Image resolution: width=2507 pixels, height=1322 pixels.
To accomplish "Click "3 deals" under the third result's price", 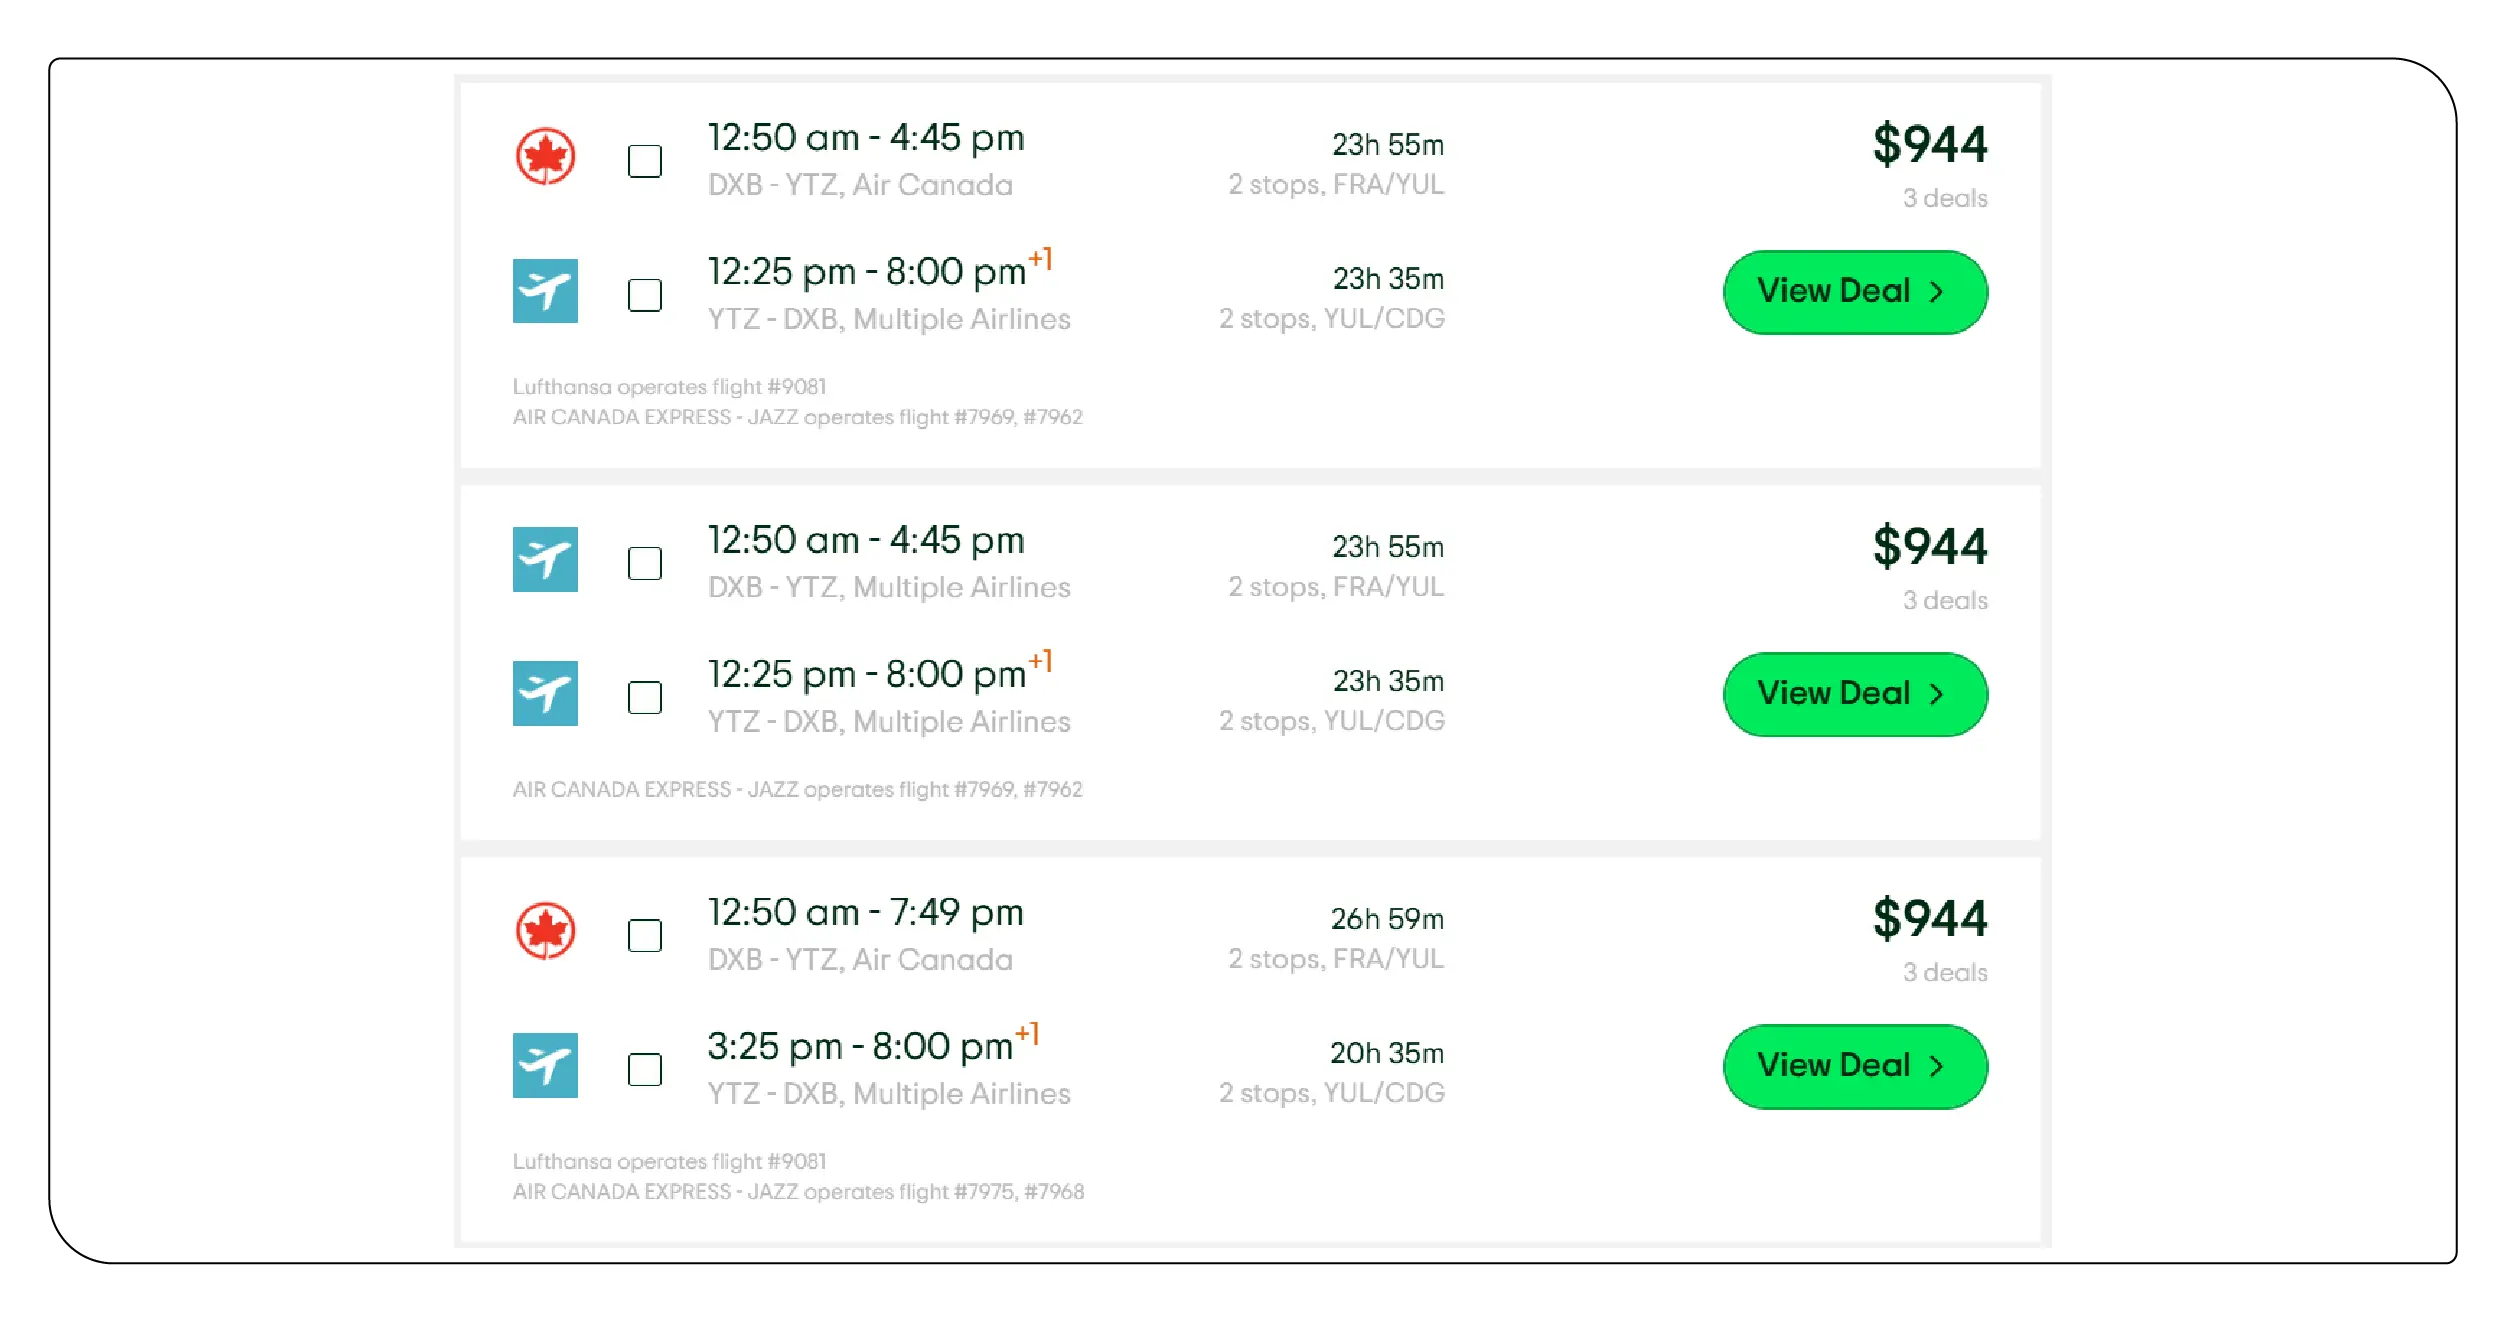I will click(x=1944, y=972).
